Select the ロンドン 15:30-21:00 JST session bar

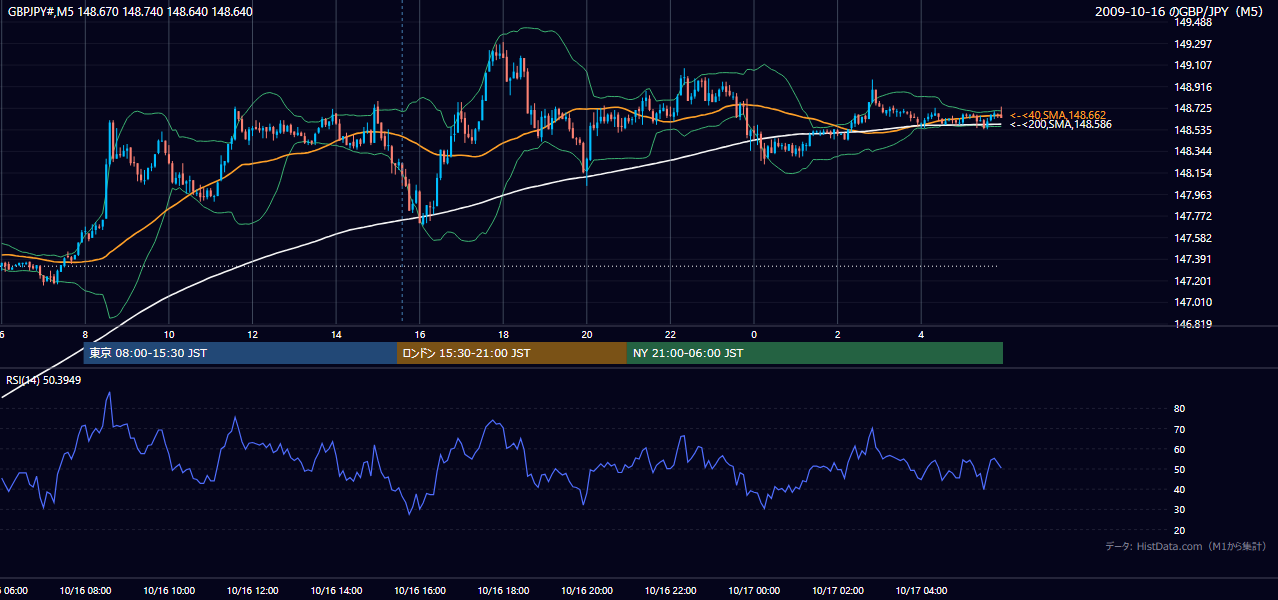[x=512, y=353]
